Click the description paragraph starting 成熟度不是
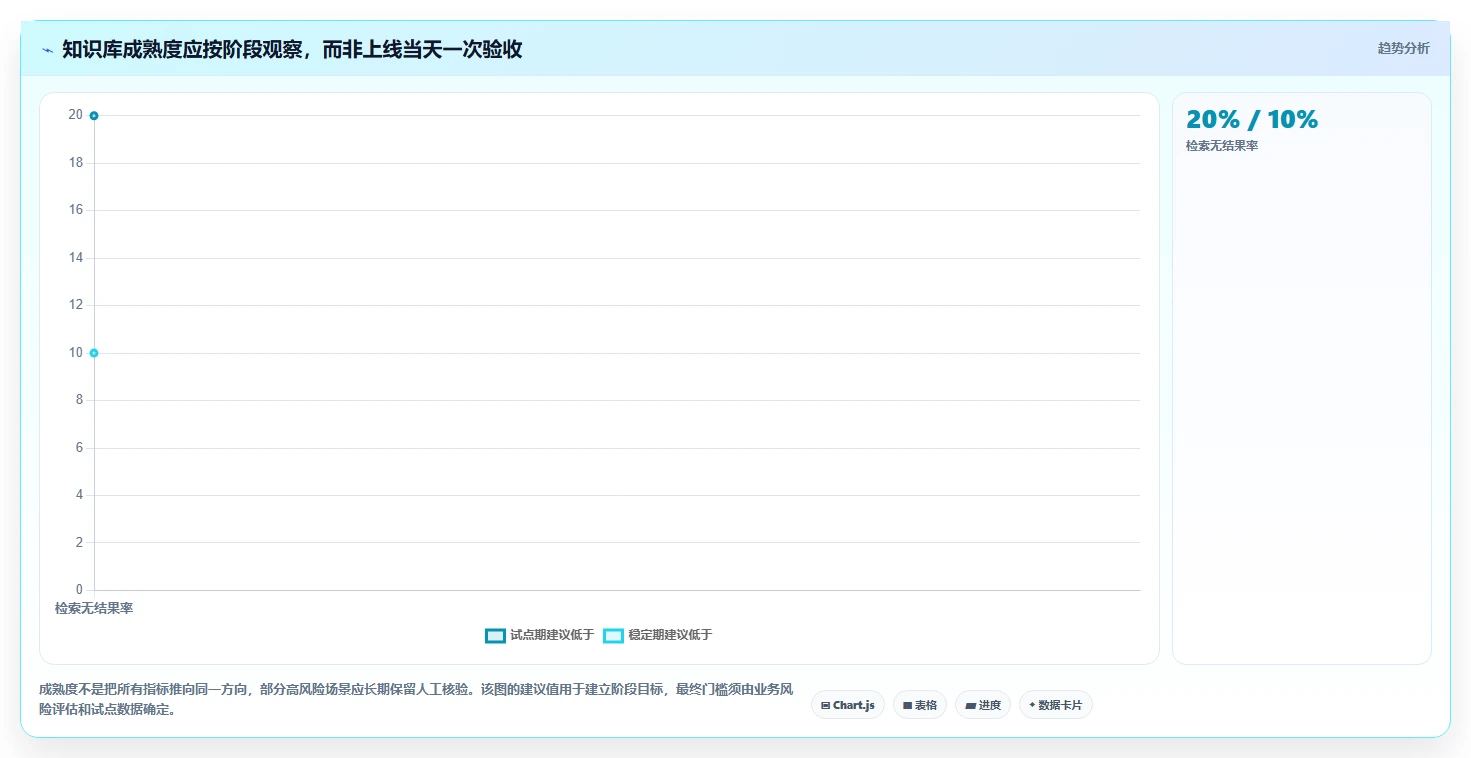 (416, 700)
